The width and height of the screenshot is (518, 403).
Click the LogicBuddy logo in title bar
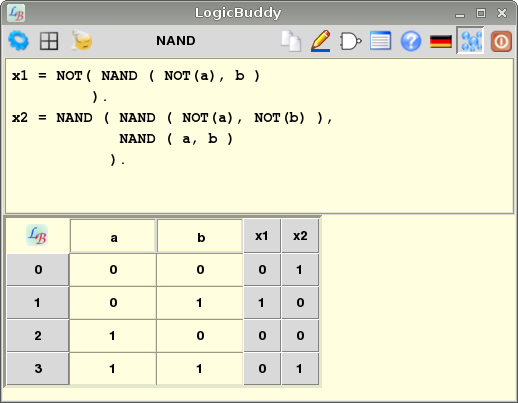[x=16, y=13]
